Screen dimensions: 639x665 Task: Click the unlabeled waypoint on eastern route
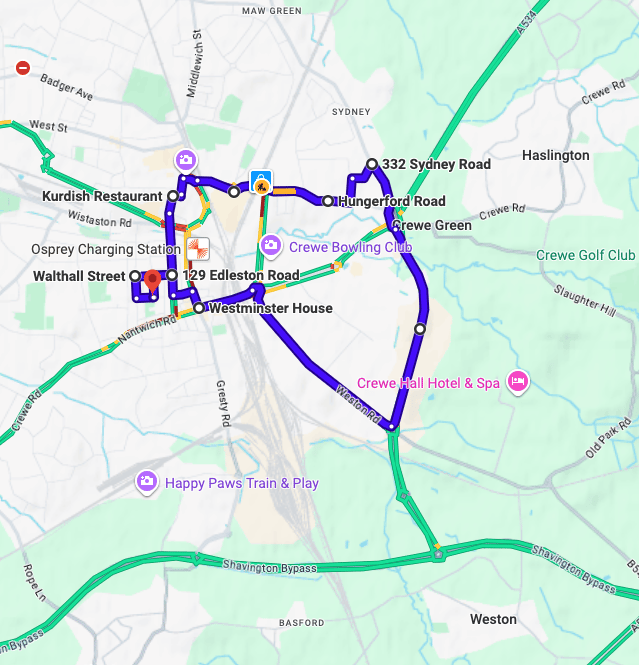click(420, 329)
